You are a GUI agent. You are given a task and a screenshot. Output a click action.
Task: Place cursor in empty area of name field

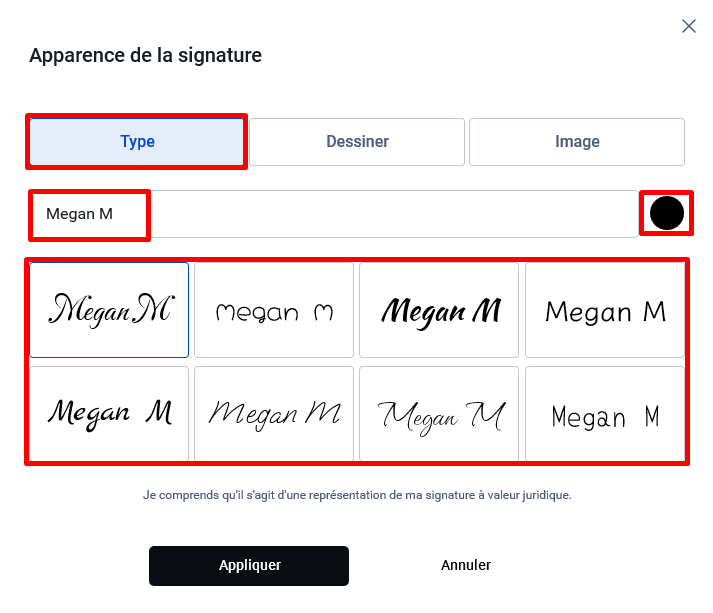391,214
